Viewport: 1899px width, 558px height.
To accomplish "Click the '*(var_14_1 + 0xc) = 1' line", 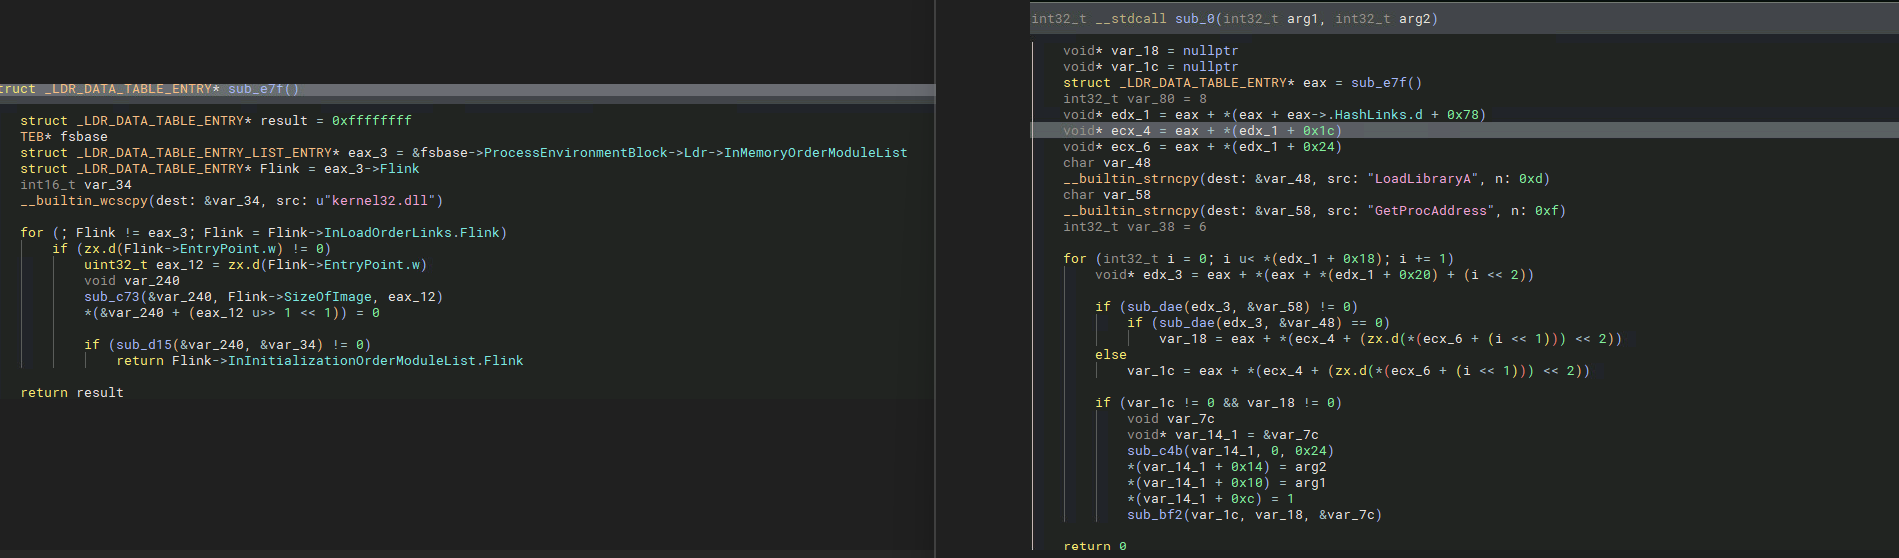I will click(x=1211, y=499).
